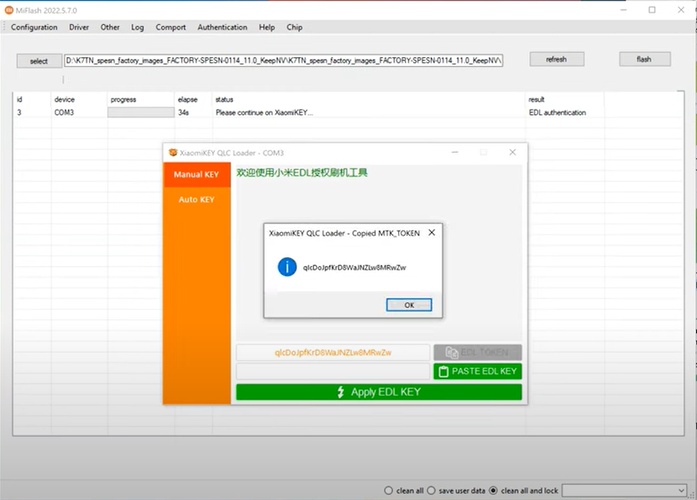Click the empty EDL key input field
Viewport: 697px width, 500px height.
pos(333,371)
